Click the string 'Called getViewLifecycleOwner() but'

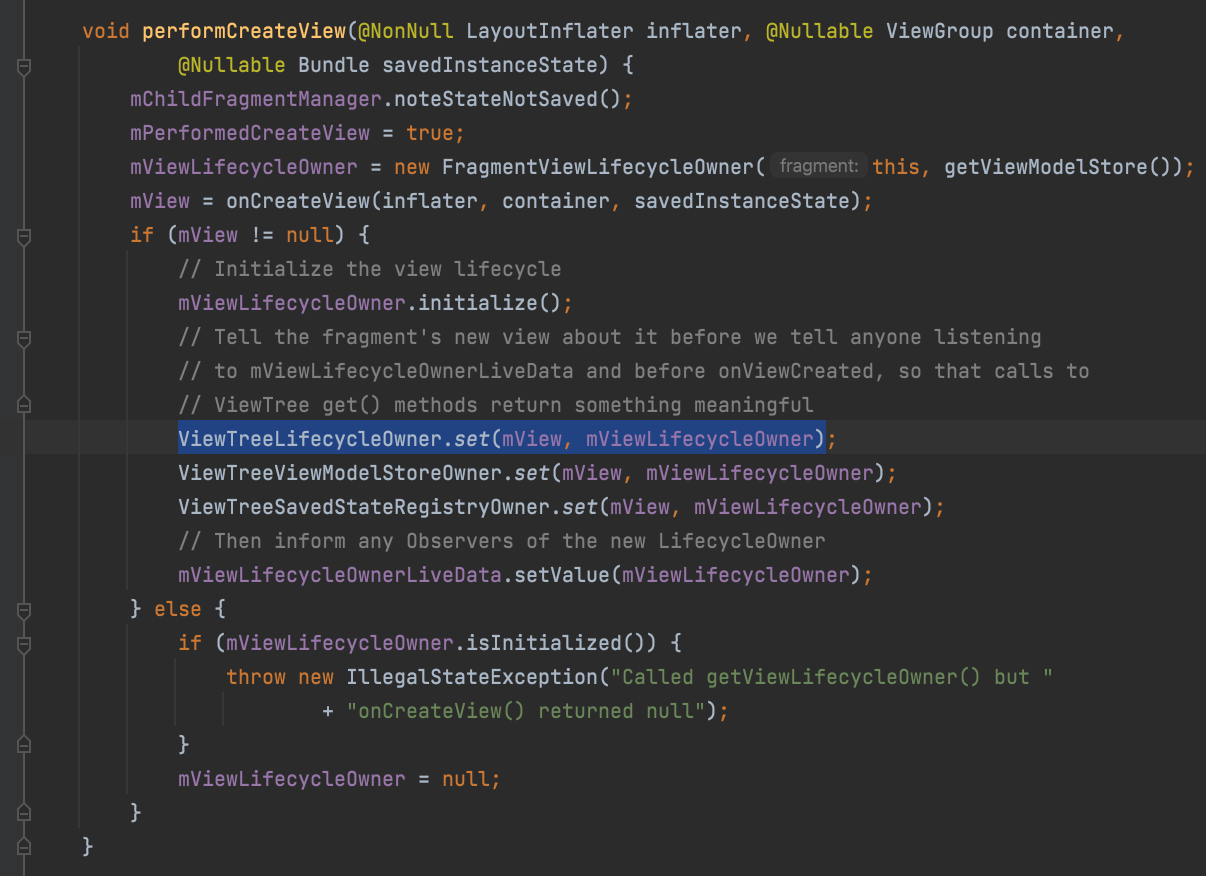pos(831,677)
